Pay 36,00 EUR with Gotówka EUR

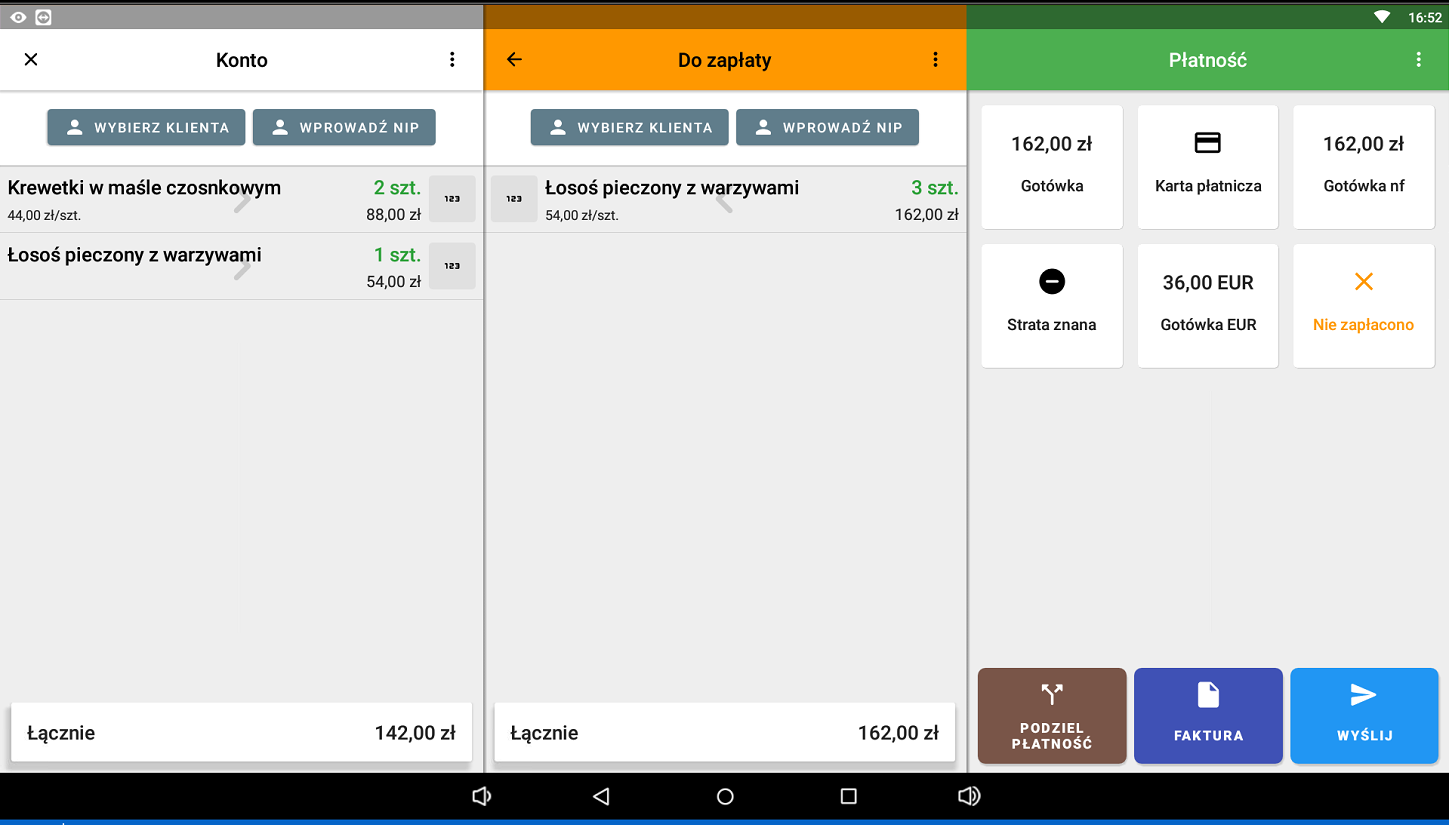[x=1208, y=305]
